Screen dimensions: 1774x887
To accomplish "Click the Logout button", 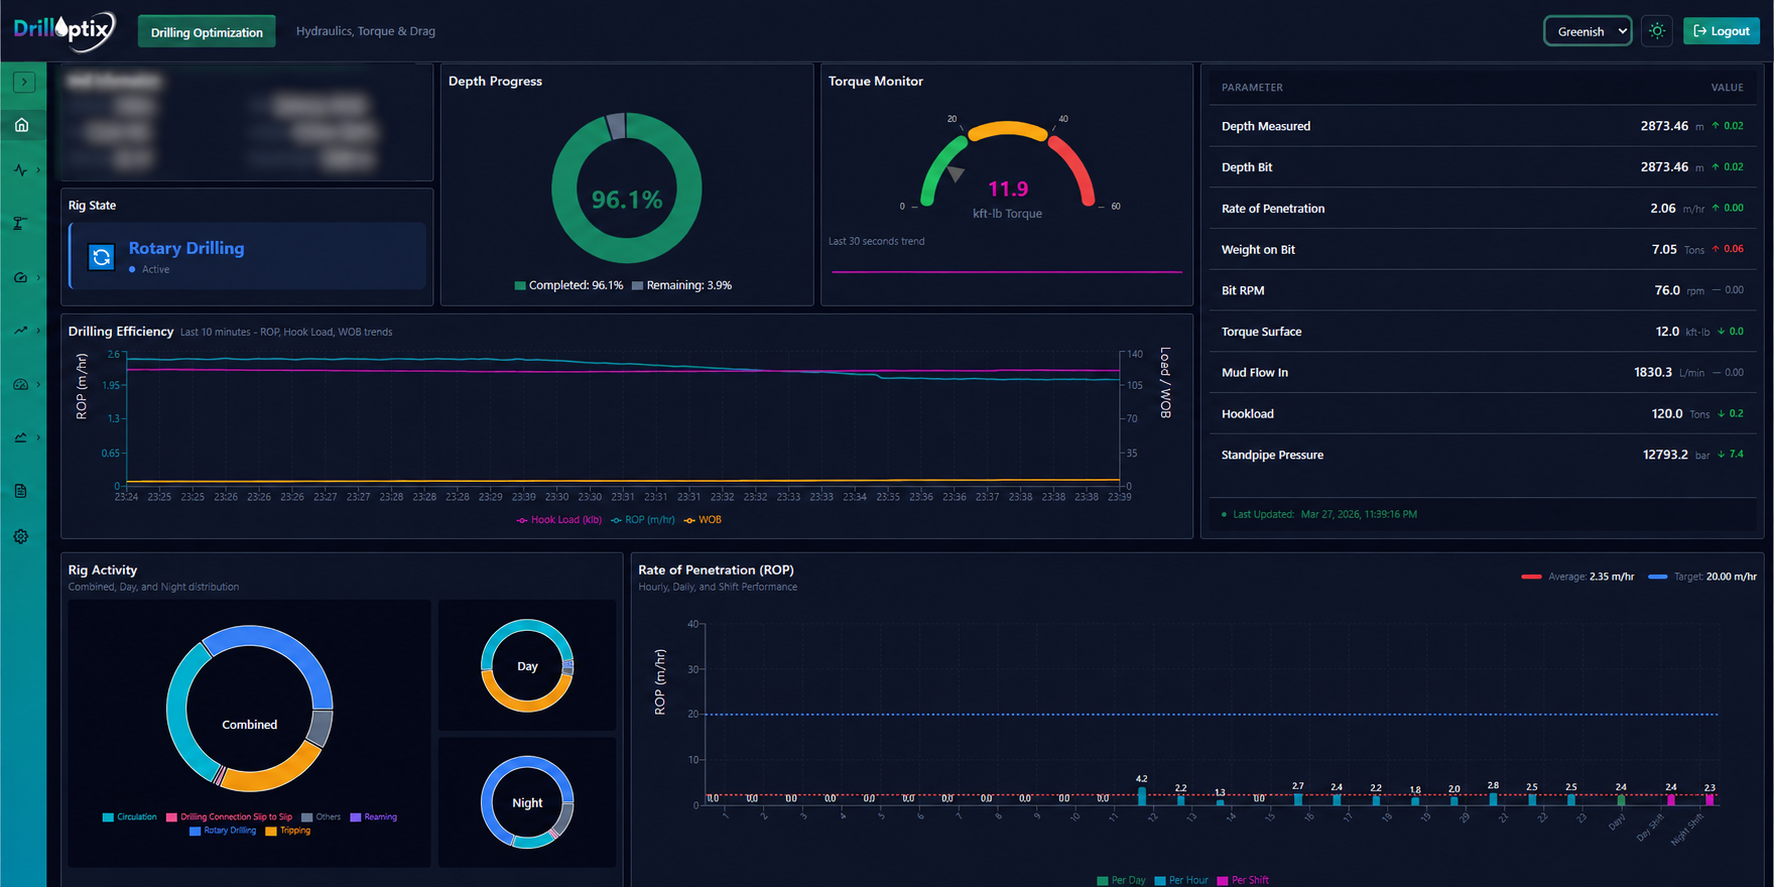I will click(x=1721, y=31).
